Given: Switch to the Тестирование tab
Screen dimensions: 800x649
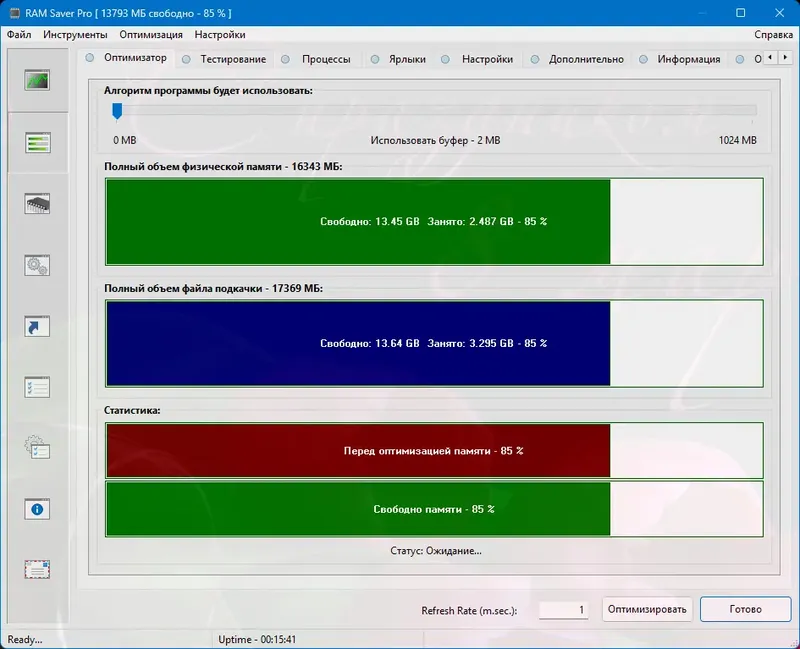Looking at the screenshot, I should coord(224,59).
